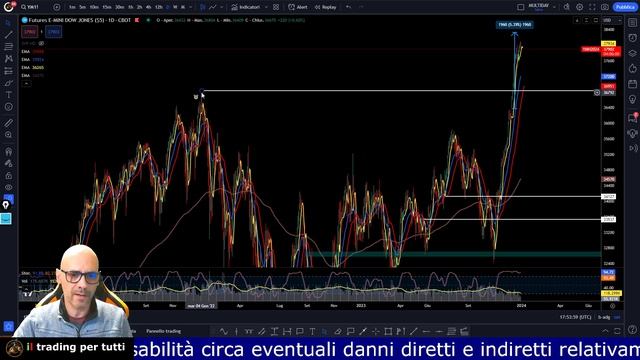Switch to the 4h timeframe

click(148, 7)
